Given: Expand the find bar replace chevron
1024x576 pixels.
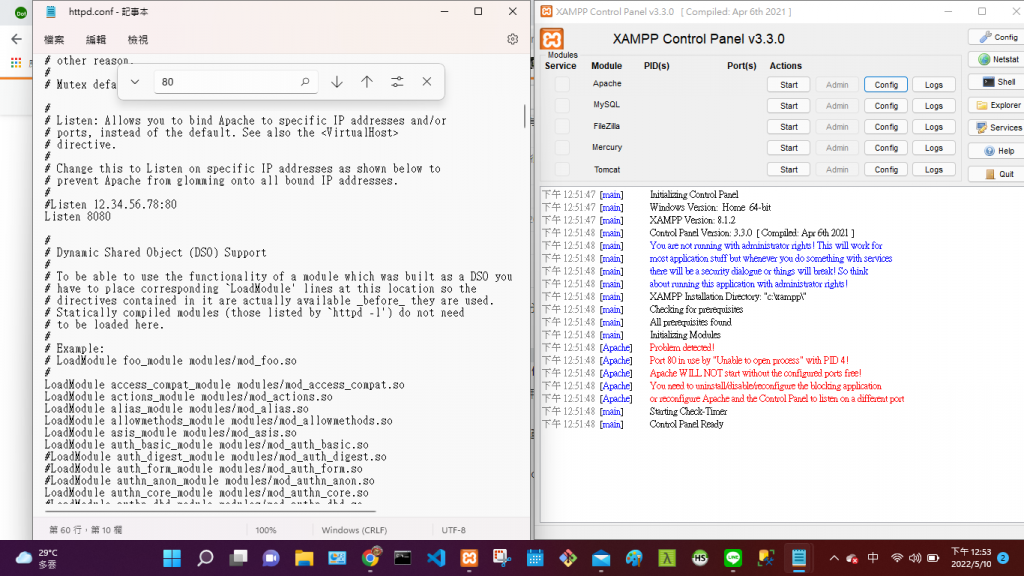Looking at the screenshot, I should (x=135, y=82).
